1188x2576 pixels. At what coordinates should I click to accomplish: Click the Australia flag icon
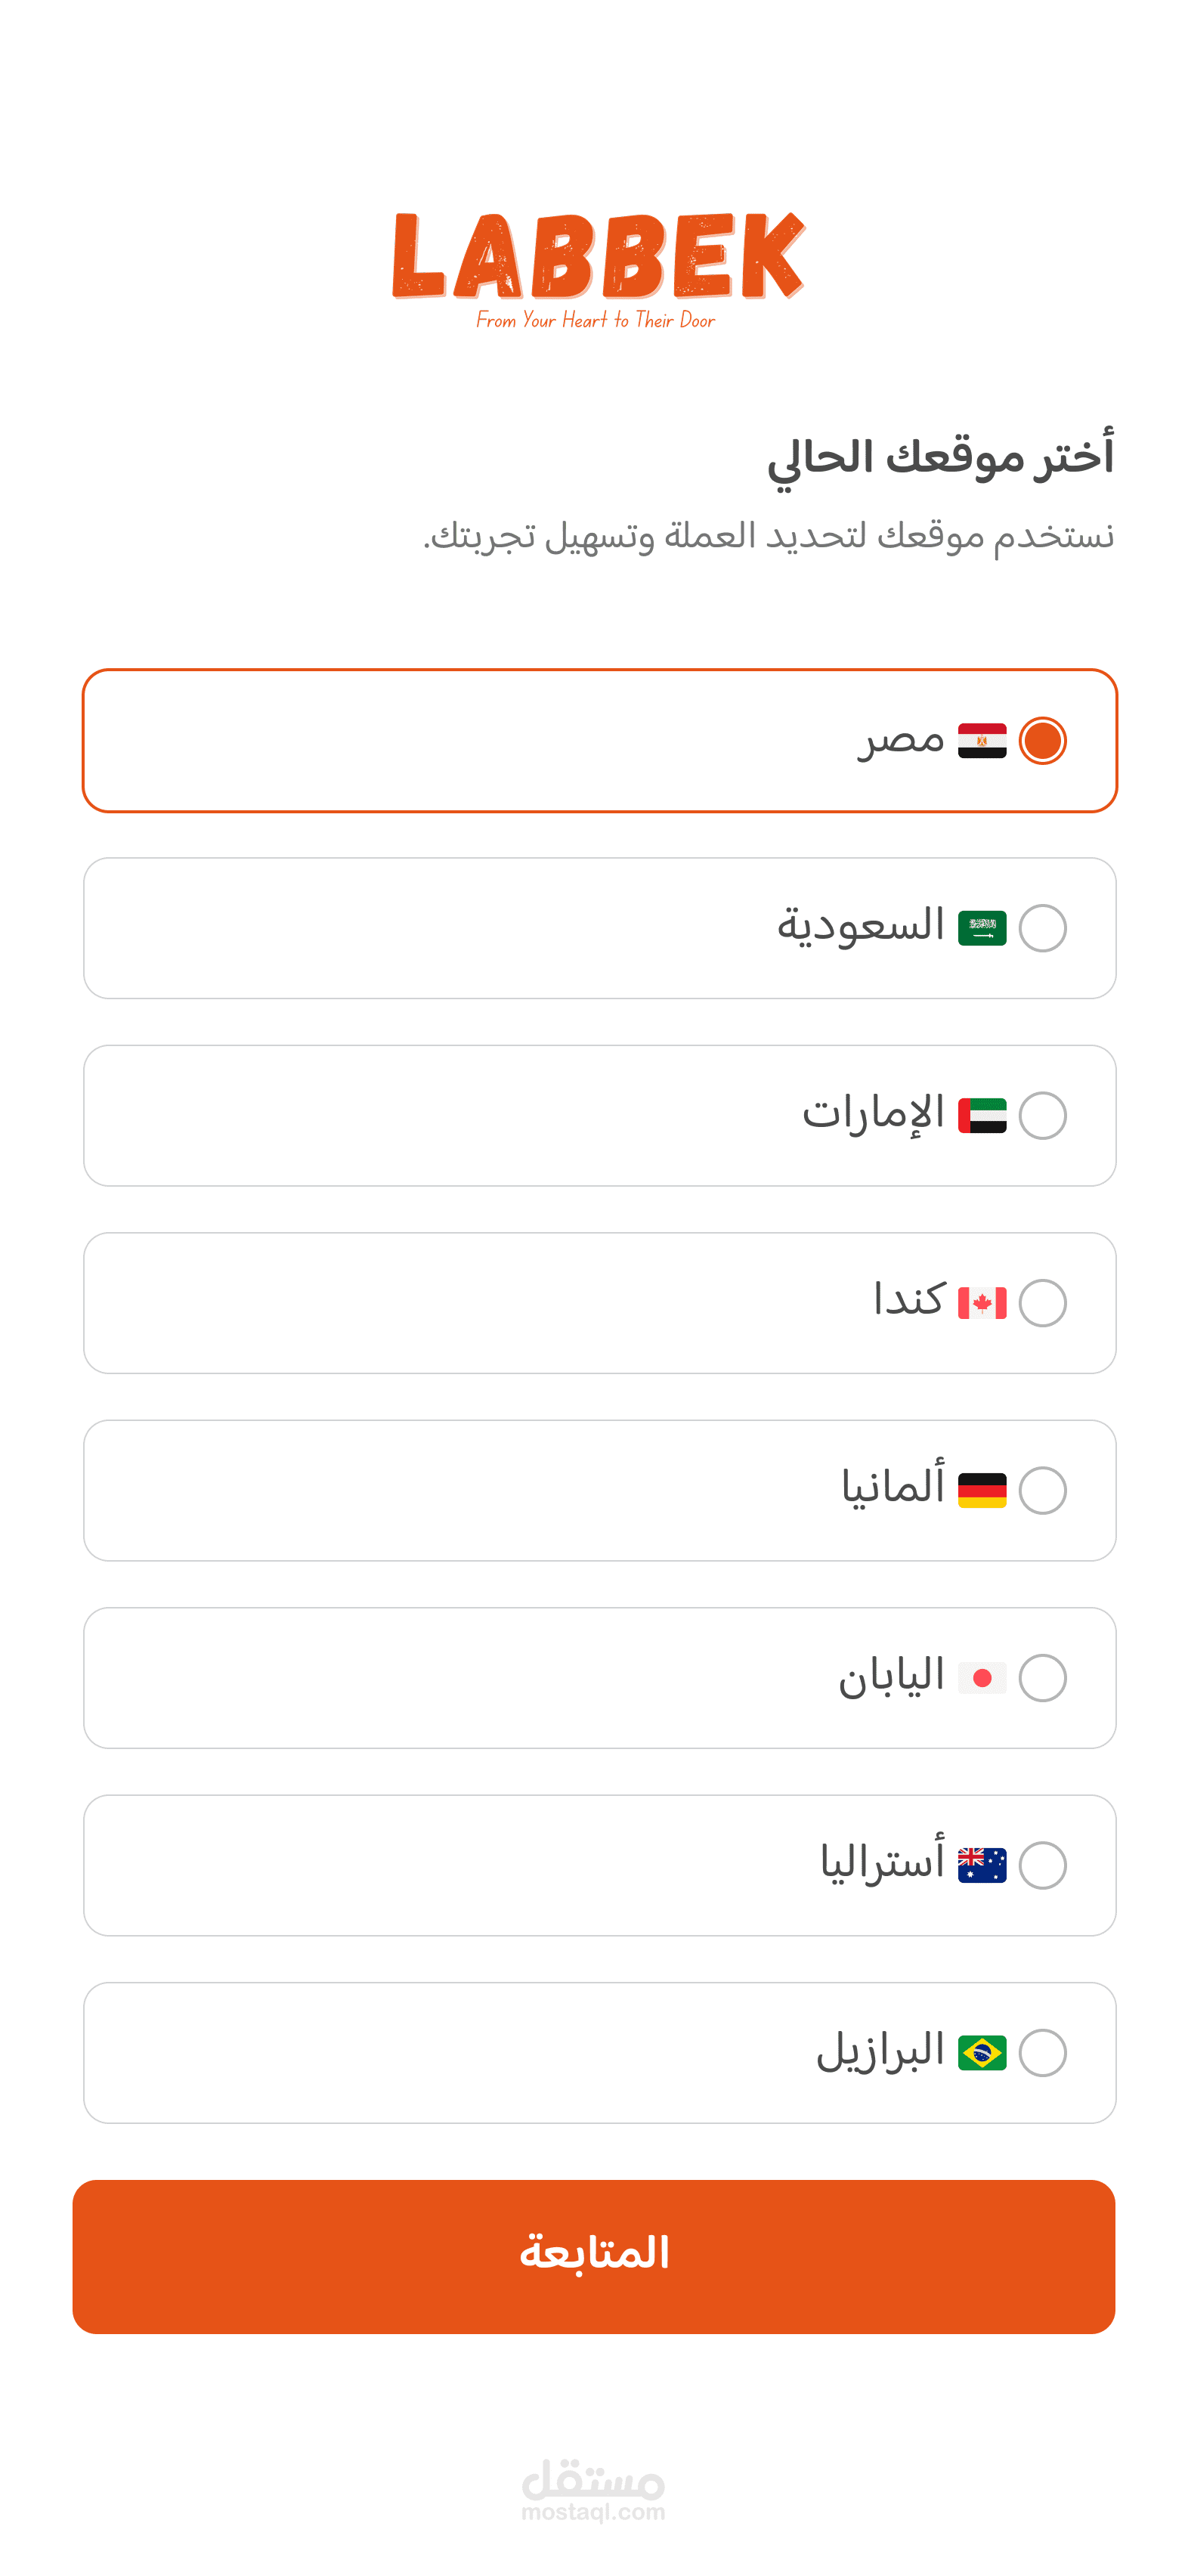click(981, 1865)
